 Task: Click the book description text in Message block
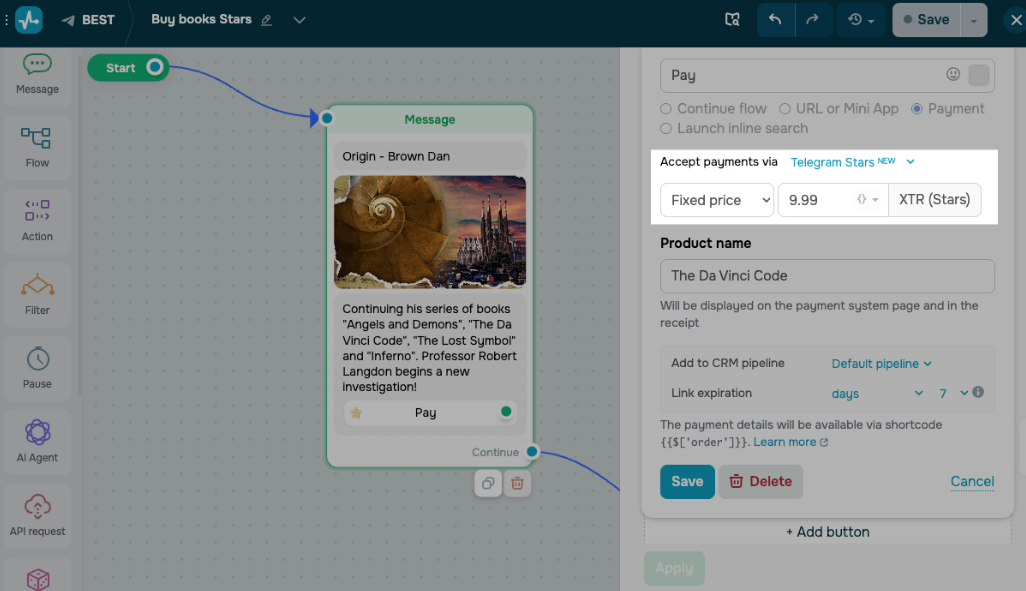(x=429, y=348)
